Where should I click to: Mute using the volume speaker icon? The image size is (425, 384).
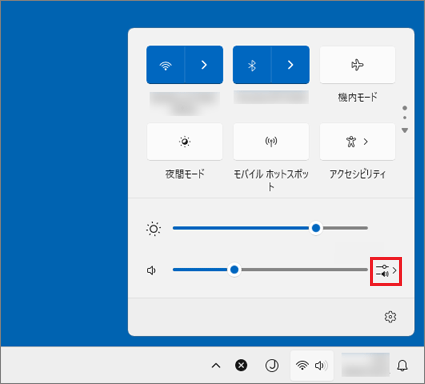pyautogui.click(x=152, y=270)
